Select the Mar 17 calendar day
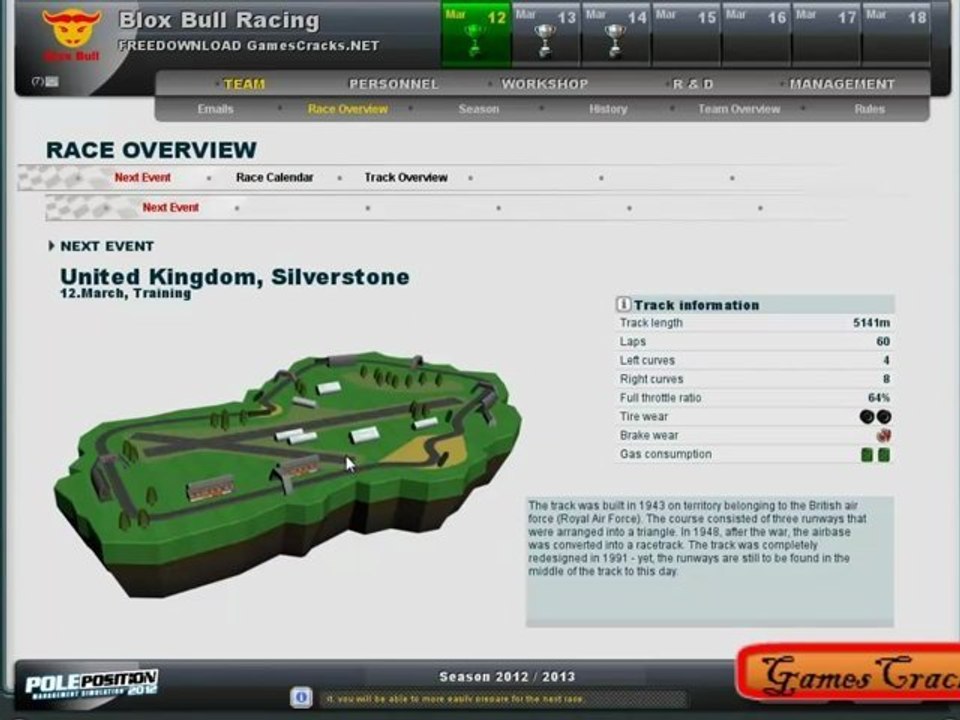The image size is (960, 720). [826, 34]
